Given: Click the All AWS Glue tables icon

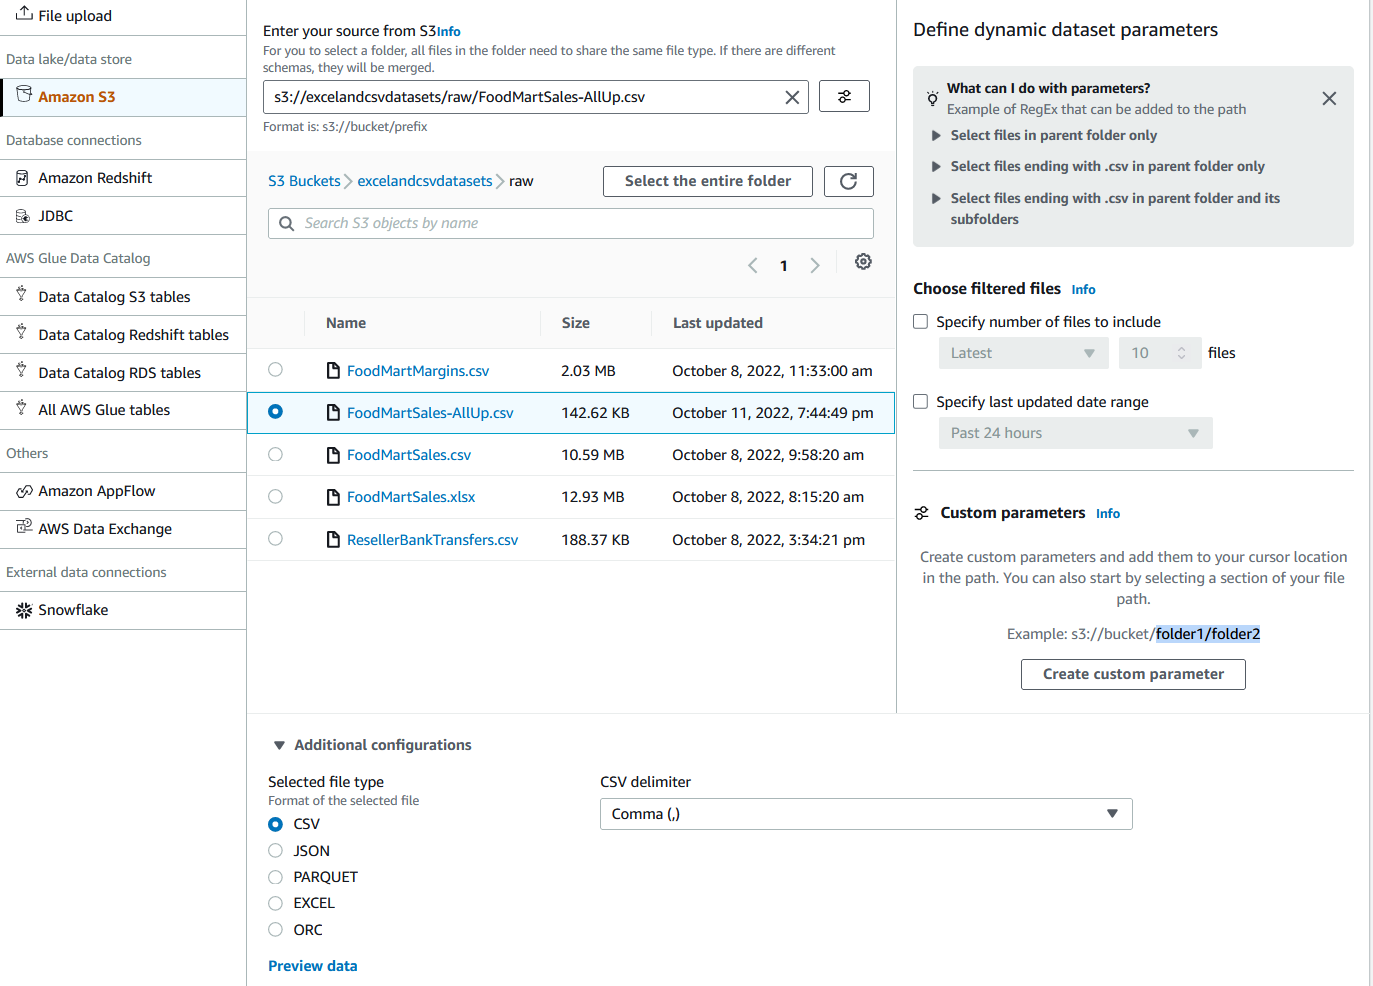Looking at the screenshot, I should click(x=21, y=408).
